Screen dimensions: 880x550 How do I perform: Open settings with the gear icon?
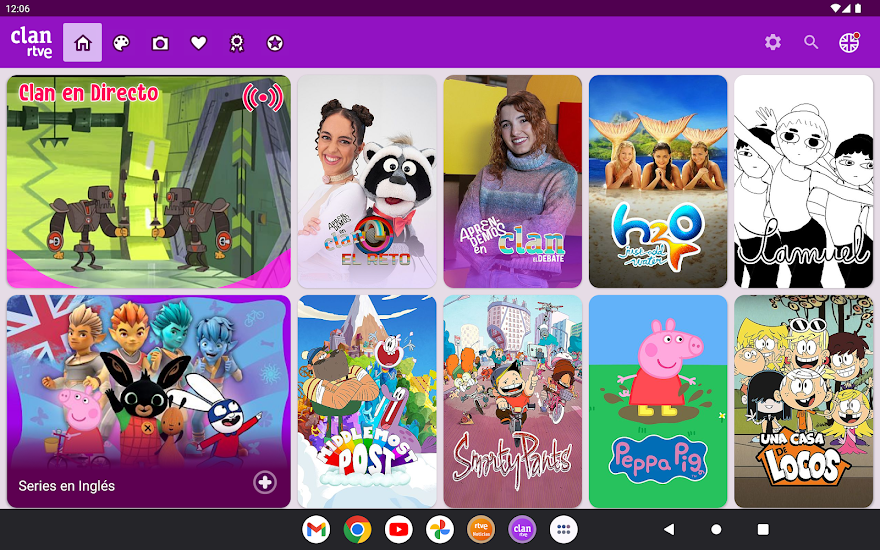tap(772, 42)
